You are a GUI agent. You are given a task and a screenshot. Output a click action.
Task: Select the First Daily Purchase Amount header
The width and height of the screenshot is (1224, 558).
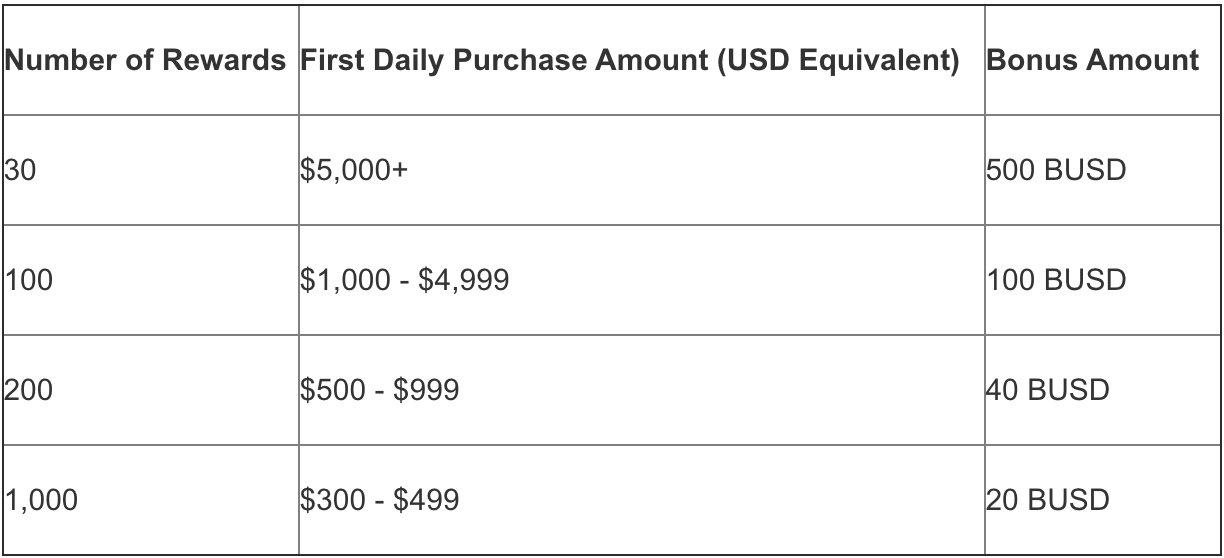(642, 60)
